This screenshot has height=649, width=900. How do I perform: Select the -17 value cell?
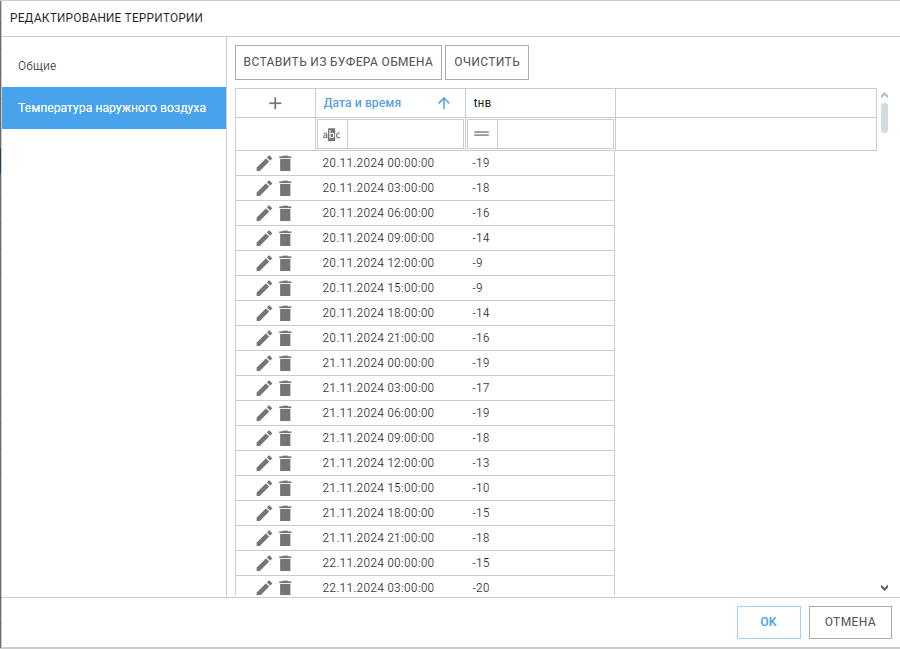(540, 388)
